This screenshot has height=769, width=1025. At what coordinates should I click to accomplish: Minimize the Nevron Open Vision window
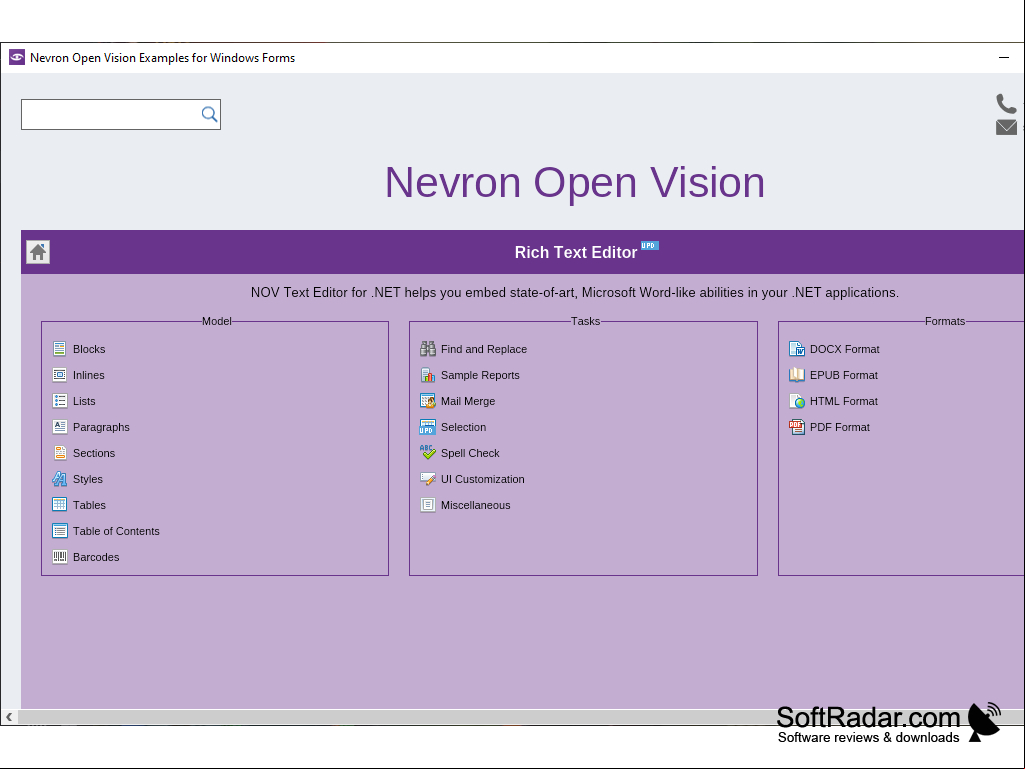coord(1004,58)
